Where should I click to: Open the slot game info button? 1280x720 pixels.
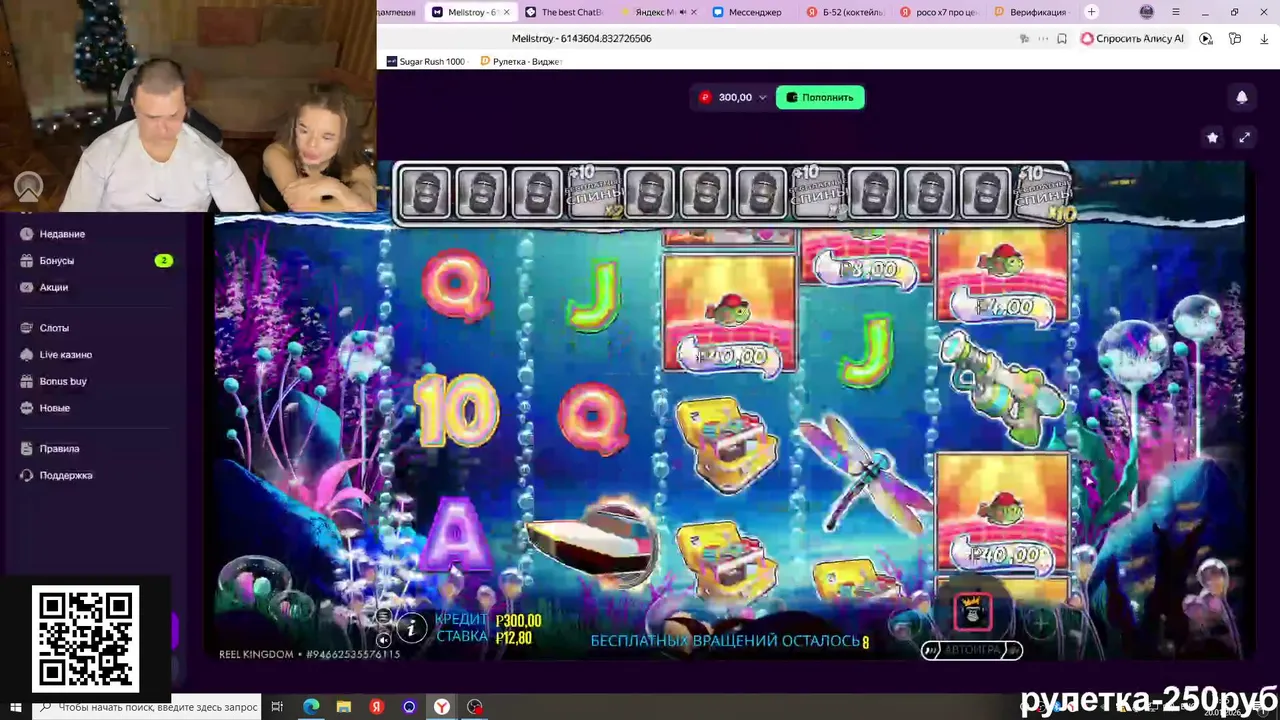pyautogui.click(x=411, y=628)
